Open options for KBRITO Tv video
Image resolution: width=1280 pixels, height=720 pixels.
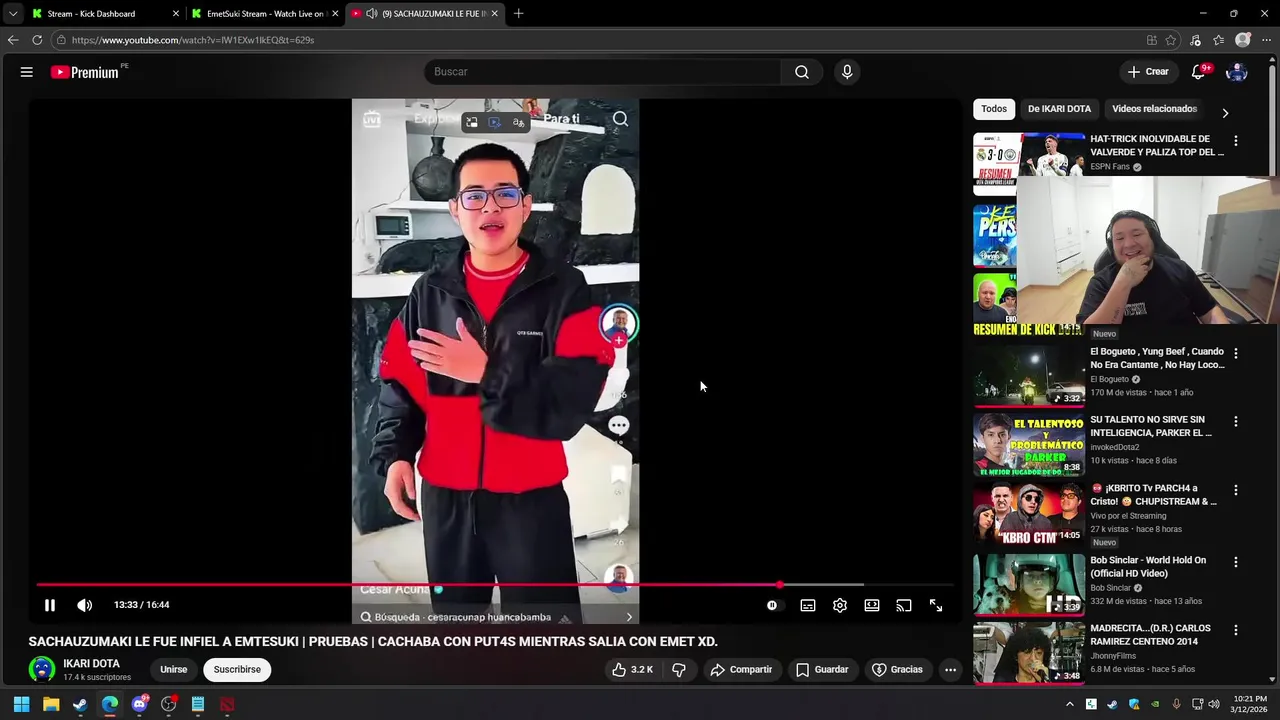coord(1236,490)
